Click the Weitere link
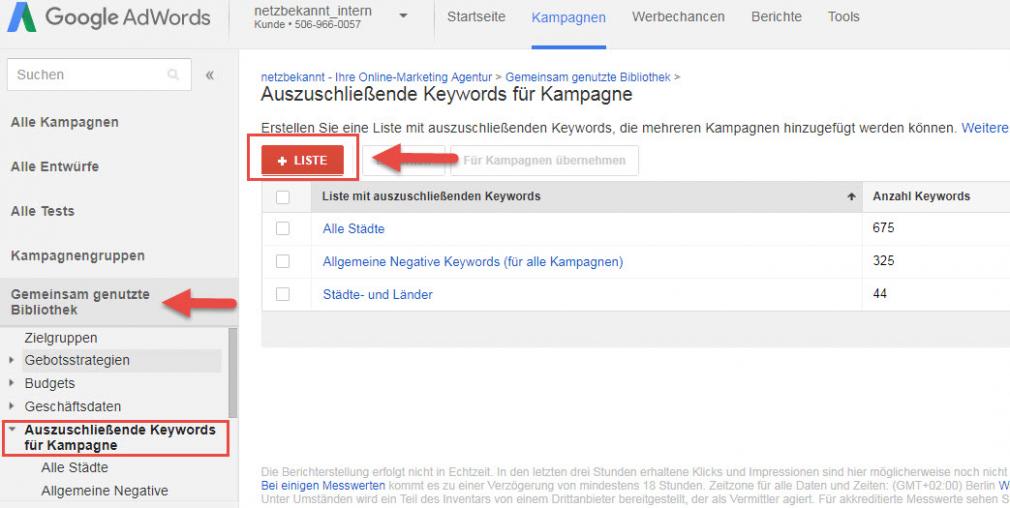Viewport: 1010px width, 508px height. pyautogui.click(x=986, y=128)
